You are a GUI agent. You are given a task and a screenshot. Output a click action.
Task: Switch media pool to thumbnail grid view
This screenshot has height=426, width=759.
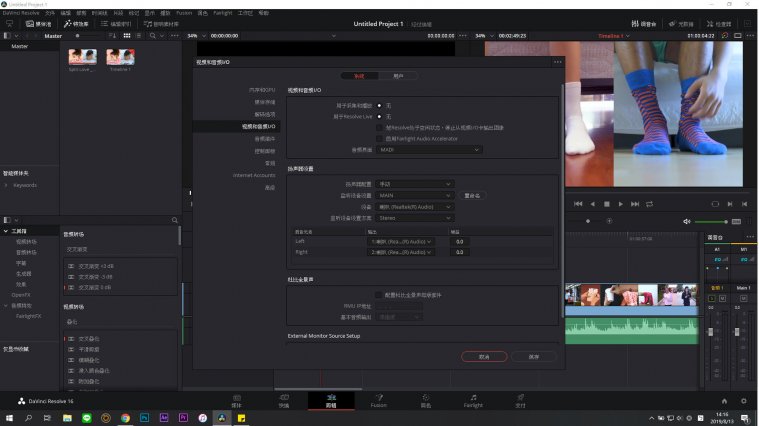pos(127,36)
